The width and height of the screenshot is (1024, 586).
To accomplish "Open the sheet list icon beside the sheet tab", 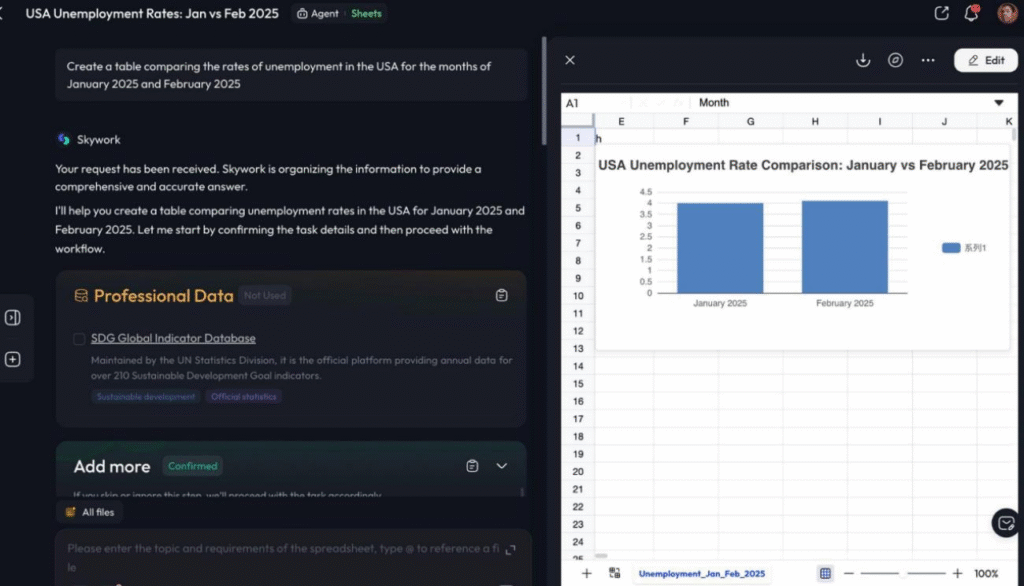I will pos(614,573).
